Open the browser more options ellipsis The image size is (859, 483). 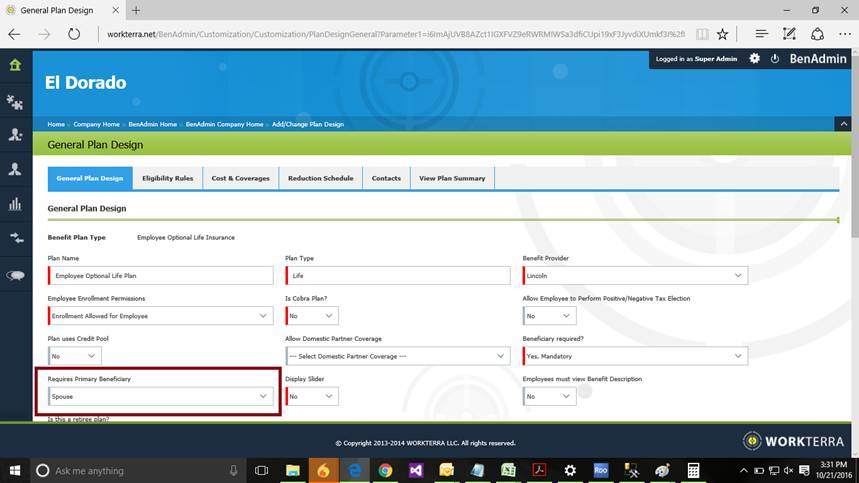pyautogui.click(x=845, y=34)
